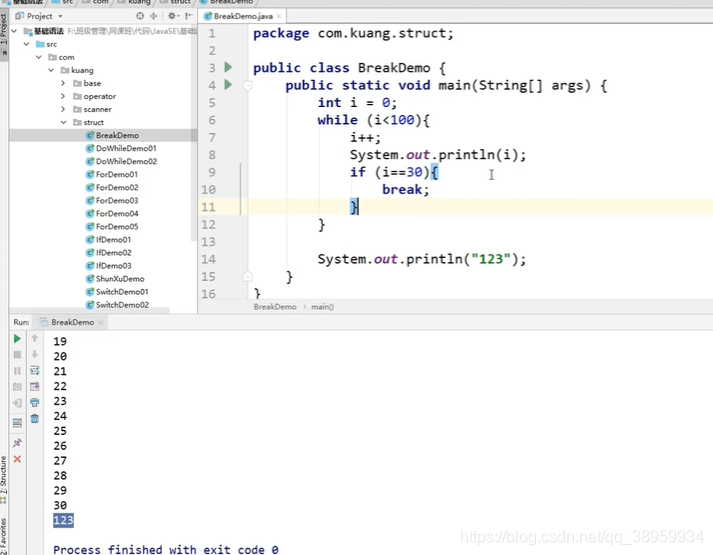
Task: Collapse the com package arrow
Action: 39,57
